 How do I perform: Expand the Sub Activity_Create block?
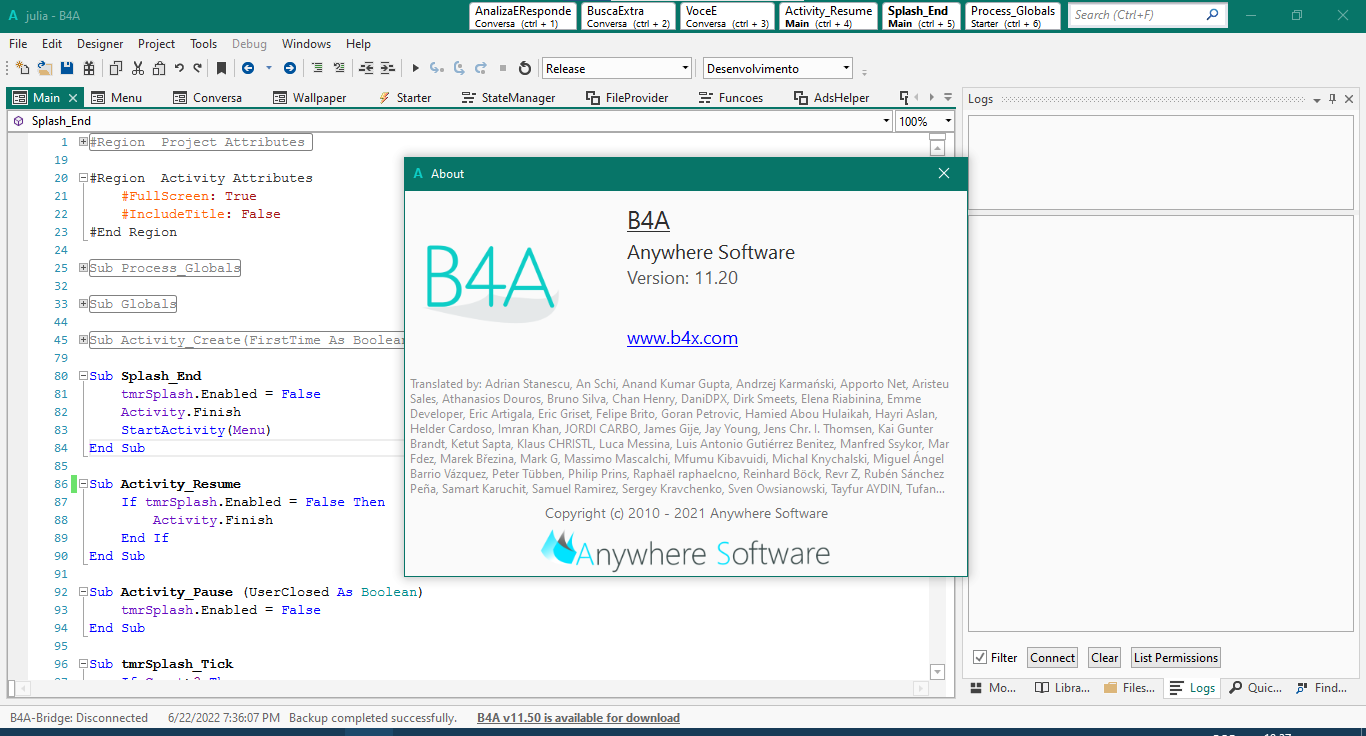[83, 340]
